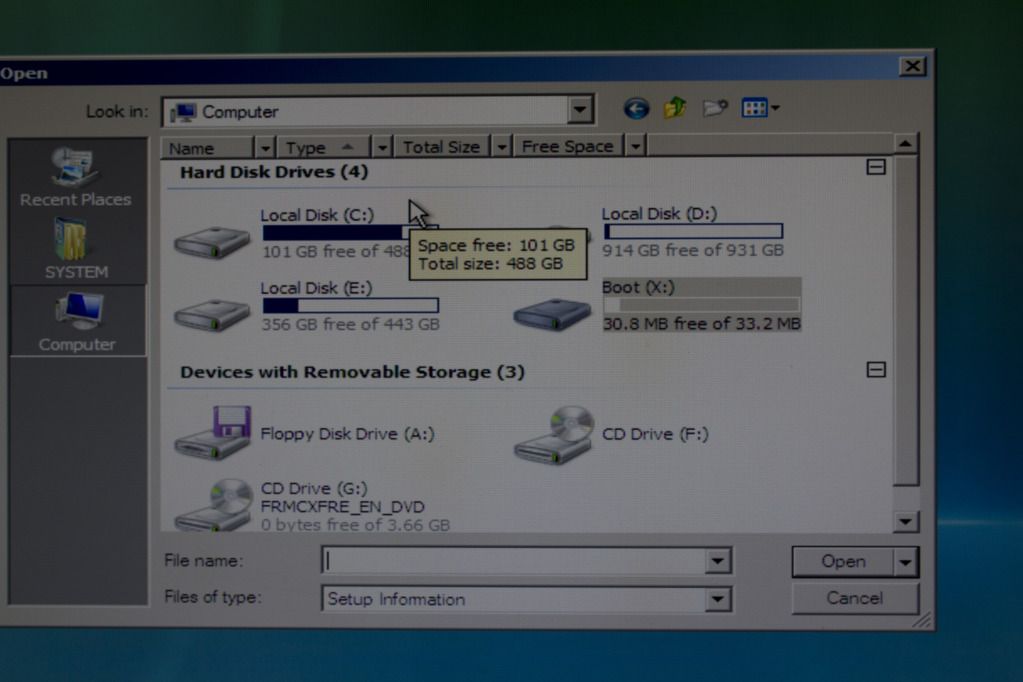This screenshot has height=682, width=1023.
Task: Click the Back navigation arrow icon
Action: [x=636, y=109]
